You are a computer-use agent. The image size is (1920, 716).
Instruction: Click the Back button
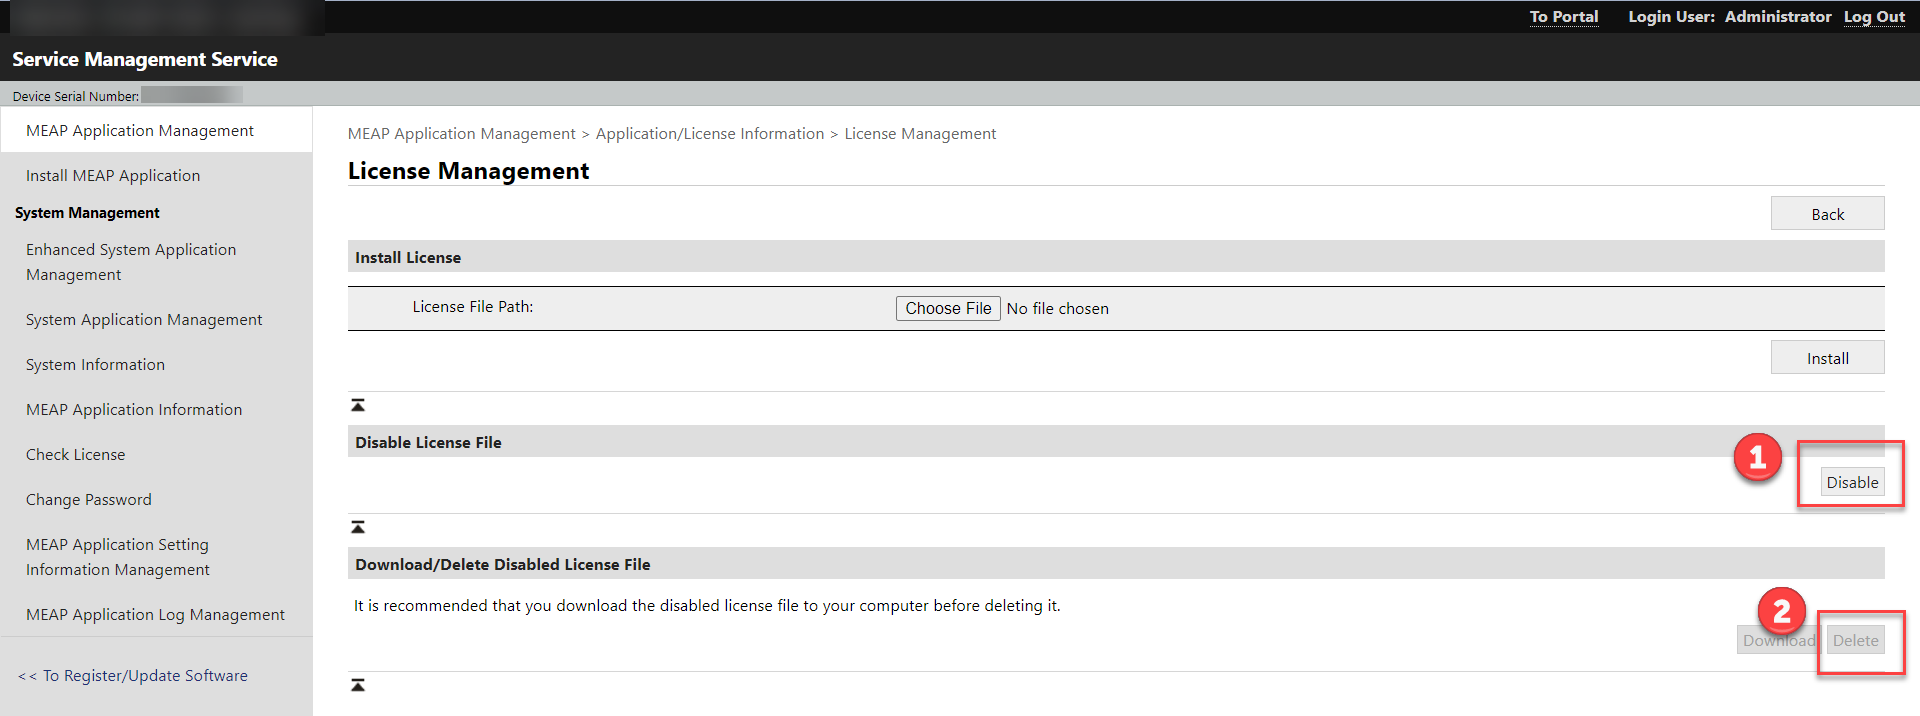1827,214
